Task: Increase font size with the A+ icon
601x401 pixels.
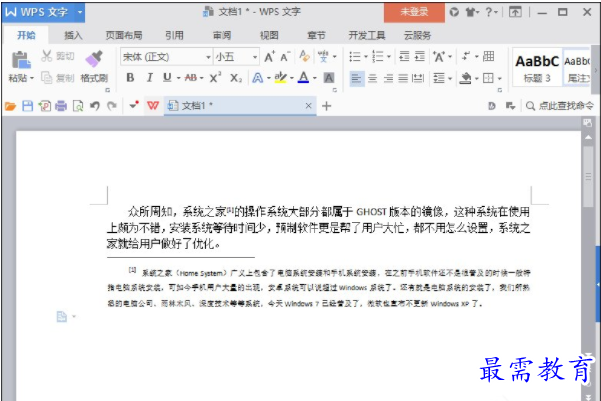Action: (270, 57)
